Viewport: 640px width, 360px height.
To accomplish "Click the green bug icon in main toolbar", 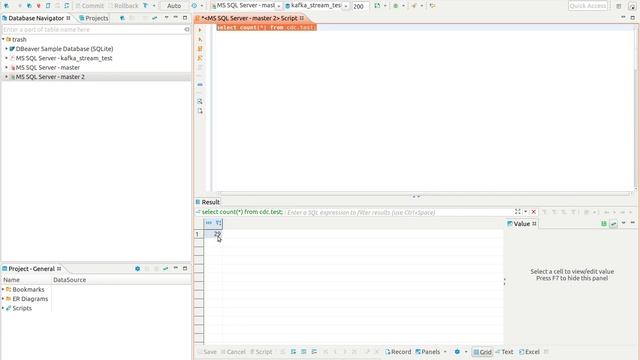I will (x=396, y=6).
